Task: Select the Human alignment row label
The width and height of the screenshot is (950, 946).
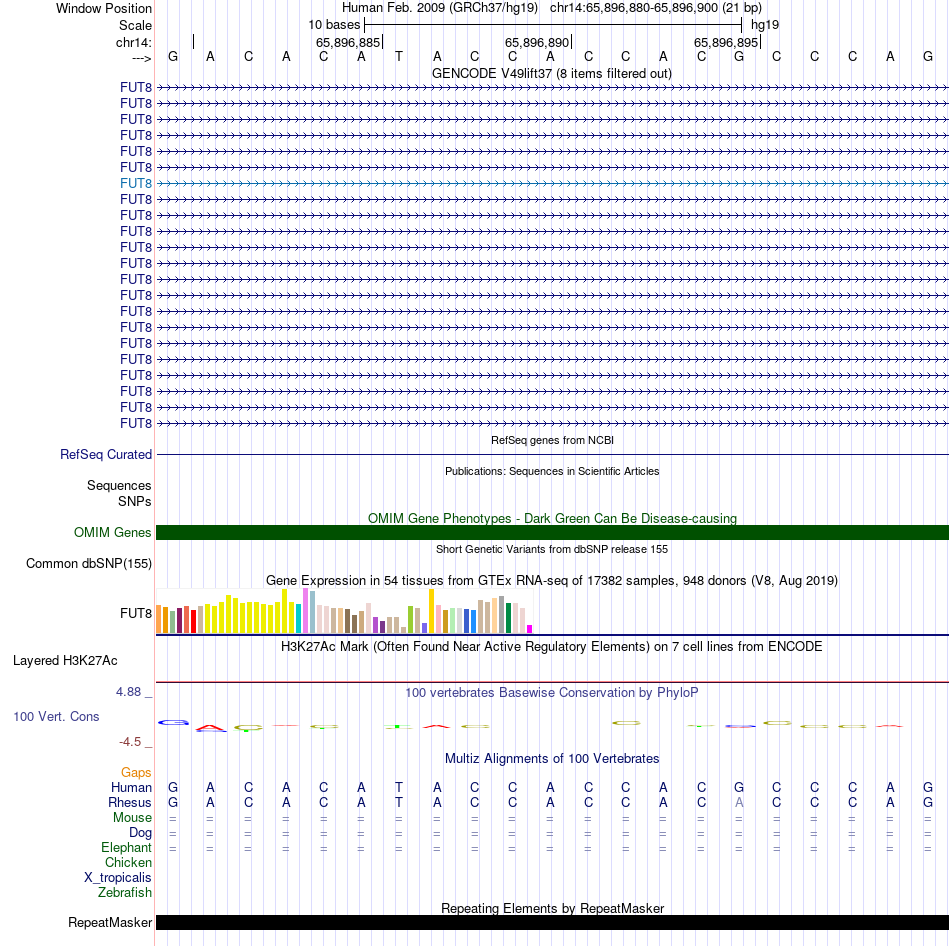Action: 131,788
